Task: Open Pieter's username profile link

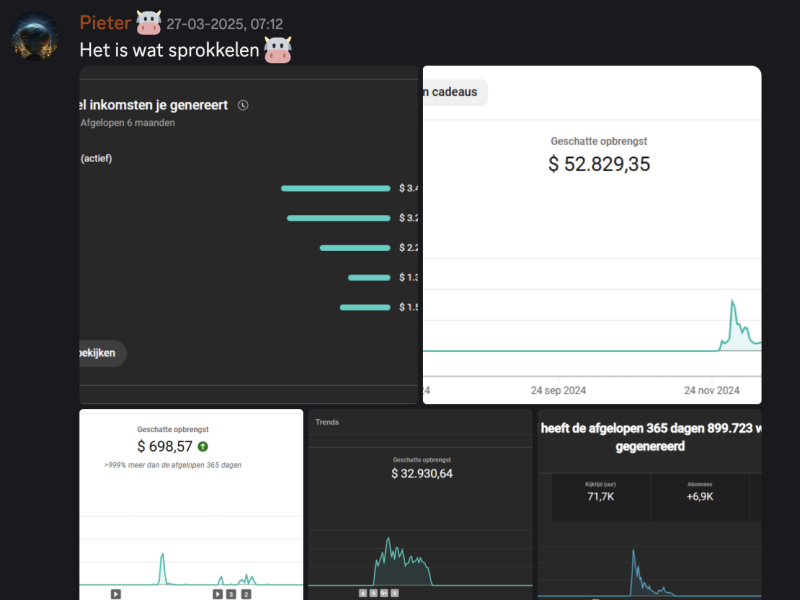Action: [105, 23]
